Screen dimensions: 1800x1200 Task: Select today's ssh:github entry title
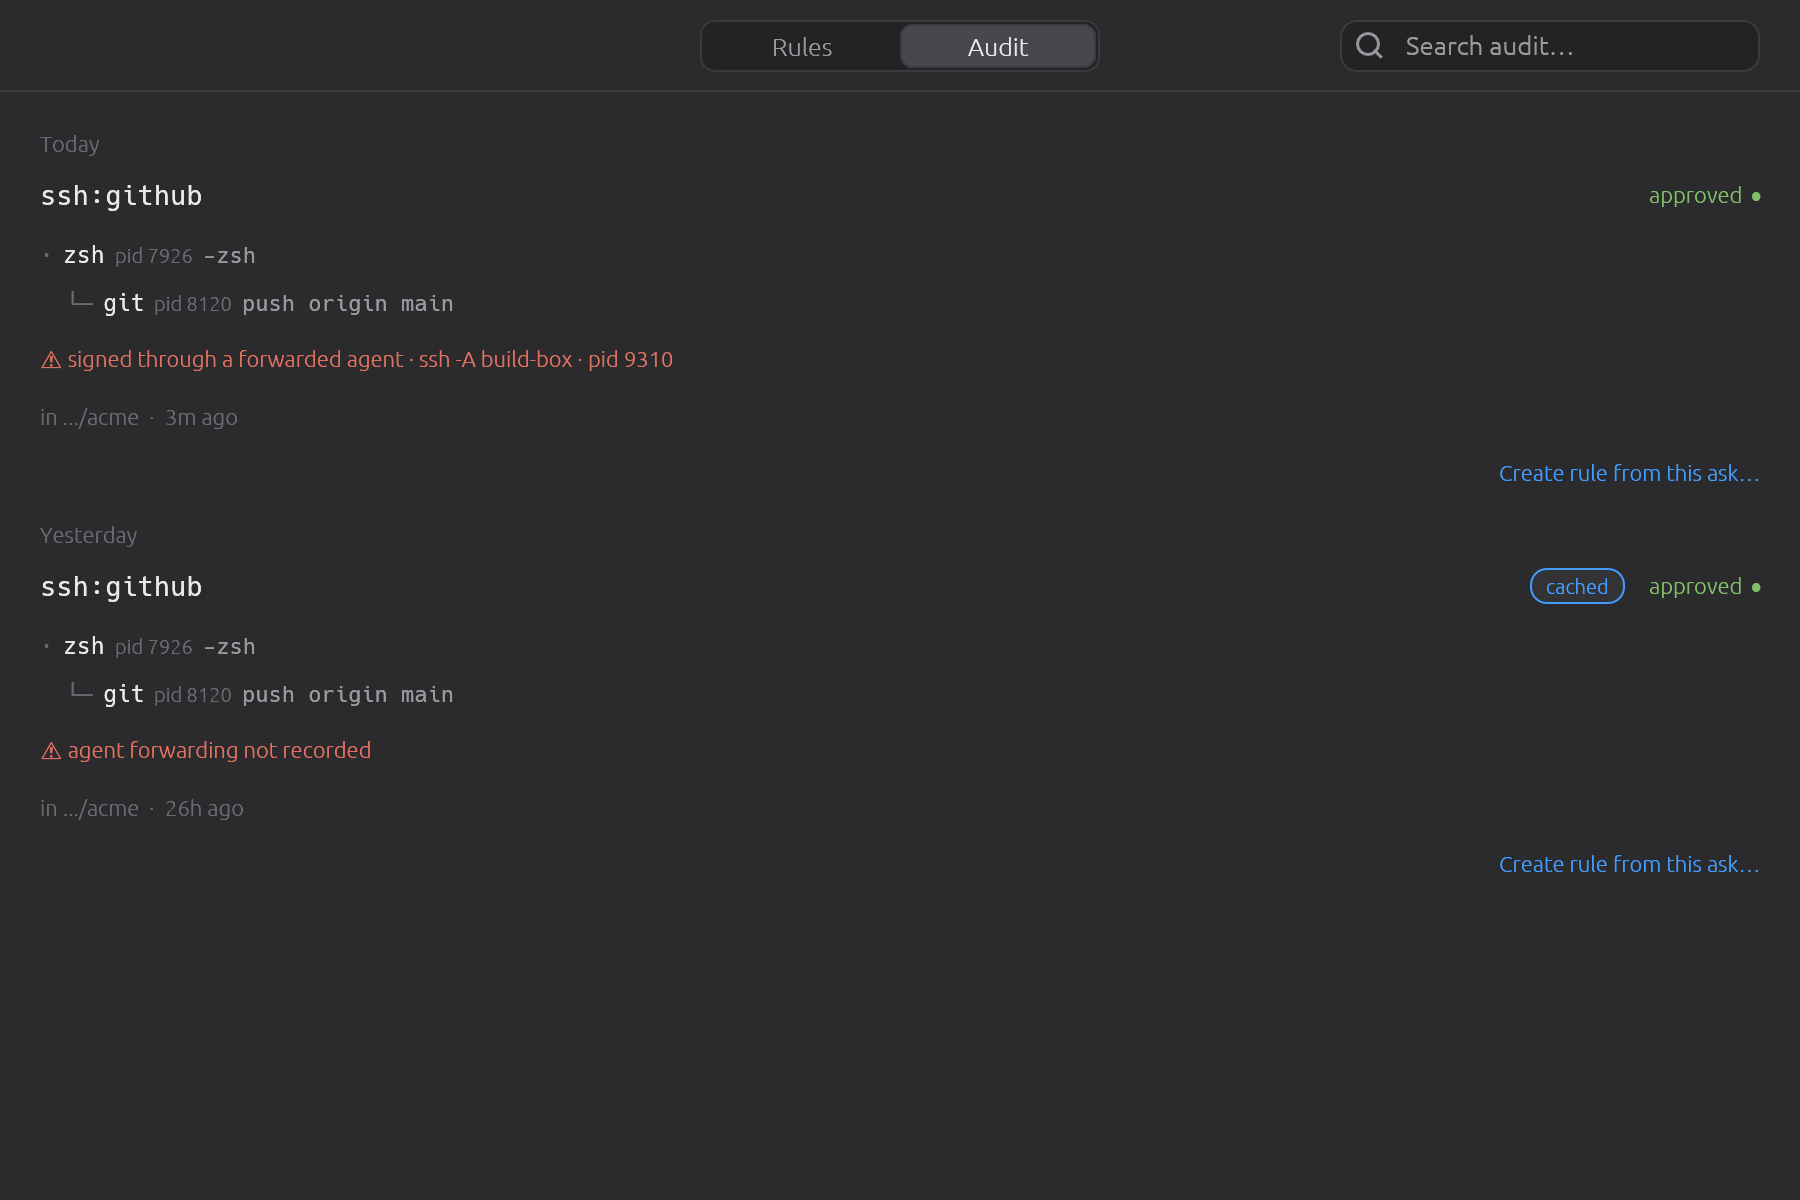(121, 196)
